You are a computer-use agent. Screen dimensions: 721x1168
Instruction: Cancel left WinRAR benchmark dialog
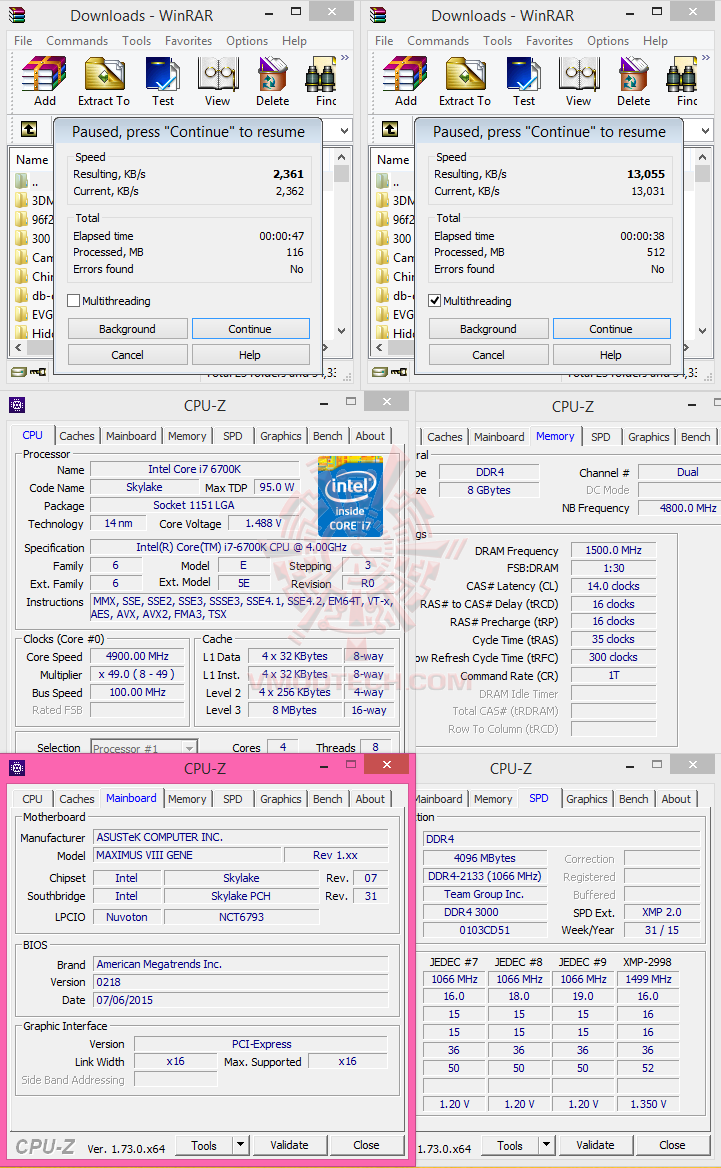pos(127,355)
